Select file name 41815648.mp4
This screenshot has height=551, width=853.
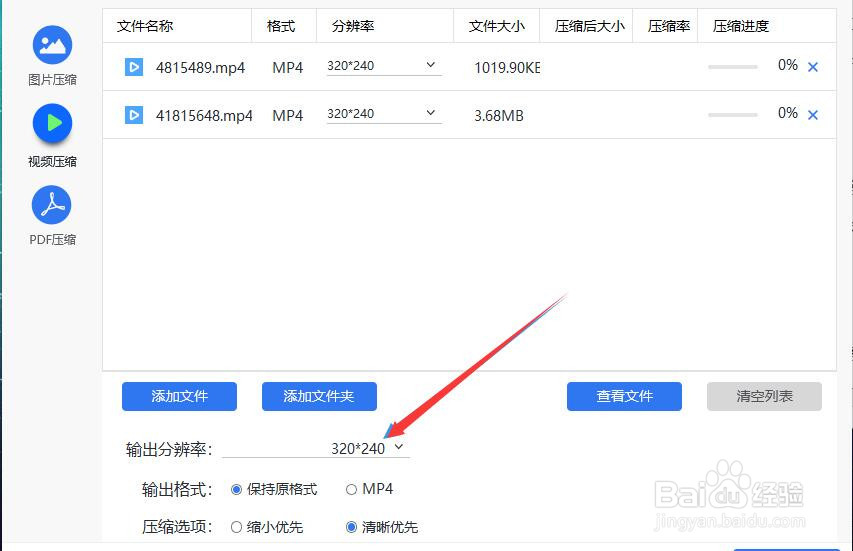(204, 116)
